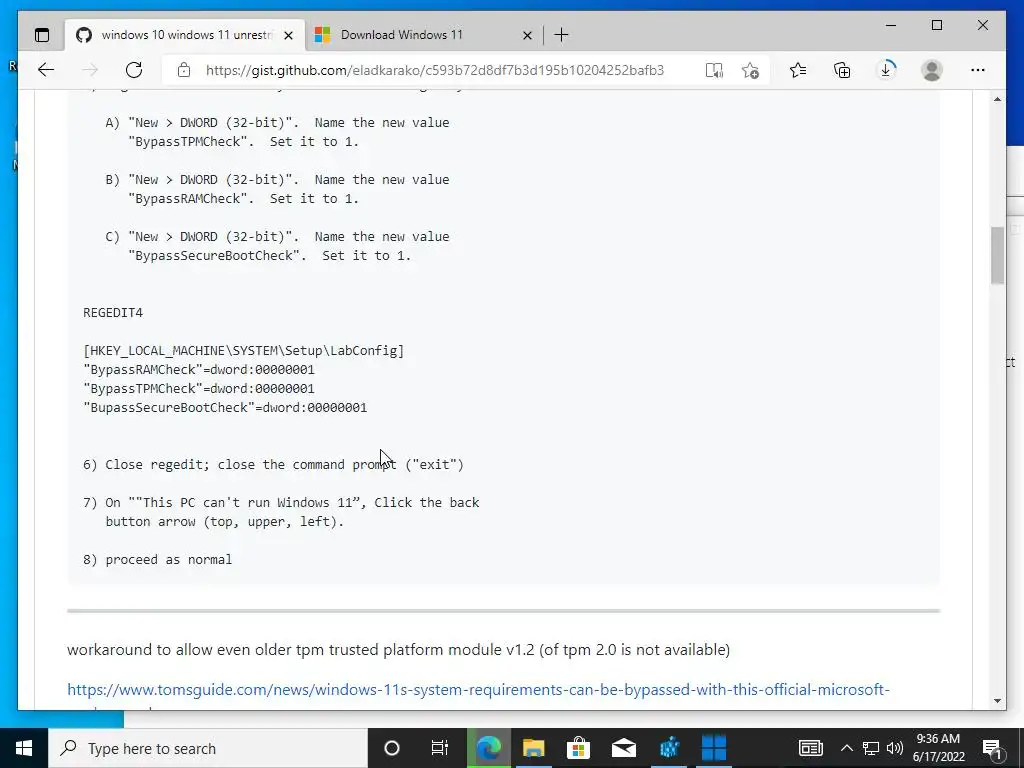Open network status tray icon
Screen dimensions: 1024x768
click(871, 748)
